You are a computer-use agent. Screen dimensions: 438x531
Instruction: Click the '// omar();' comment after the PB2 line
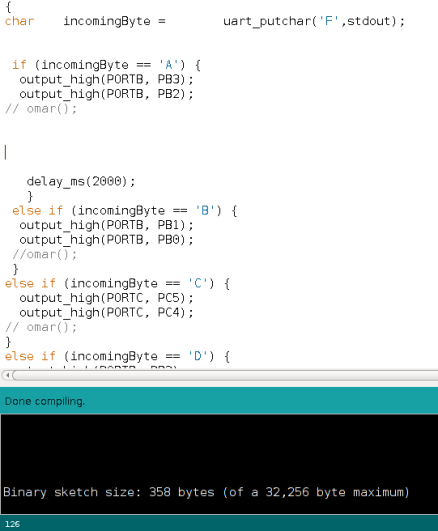point(41,109)
